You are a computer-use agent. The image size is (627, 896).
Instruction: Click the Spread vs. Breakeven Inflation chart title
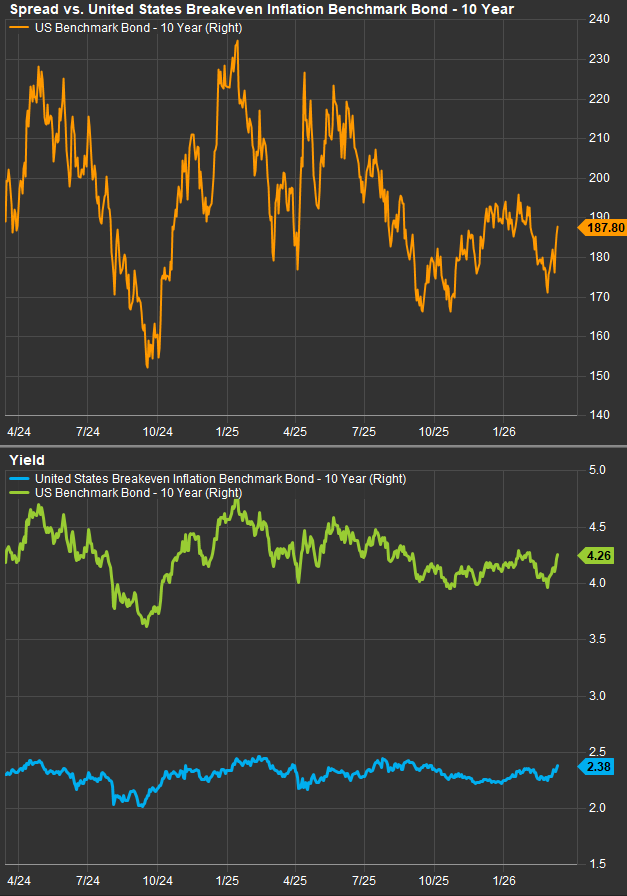pyautogui.click(x=260, y=9)
